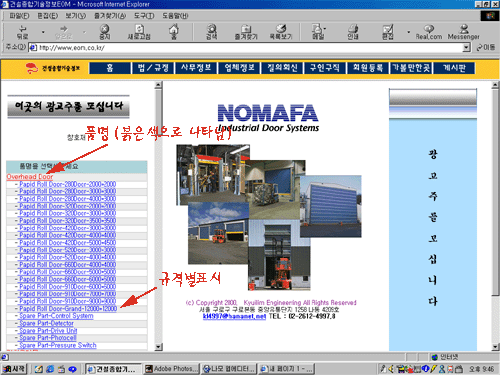Open the Search toolbar icon
This screenshot has height=375, width=500.
(211, 32)
